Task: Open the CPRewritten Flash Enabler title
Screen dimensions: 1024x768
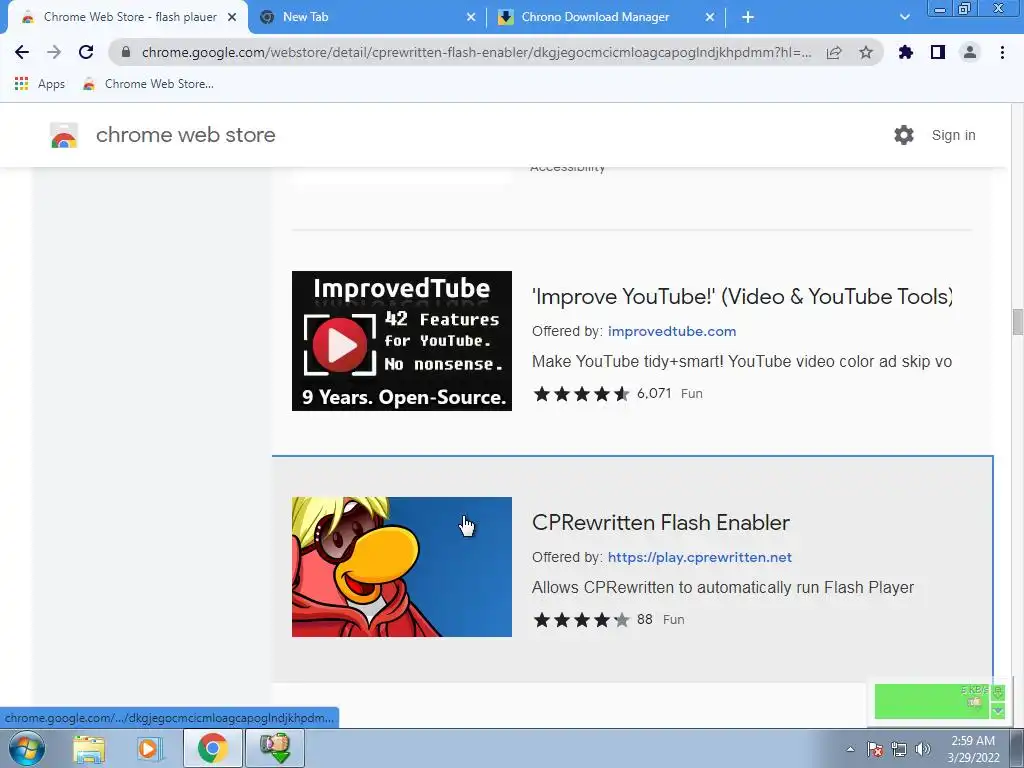Action: (x=660, y=522)
